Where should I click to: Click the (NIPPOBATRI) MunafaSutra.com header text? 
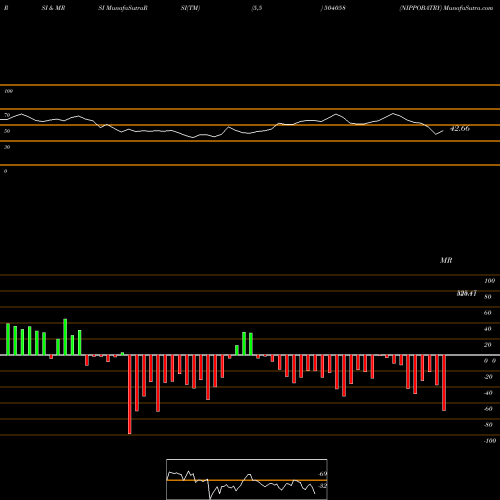(446, 8)
